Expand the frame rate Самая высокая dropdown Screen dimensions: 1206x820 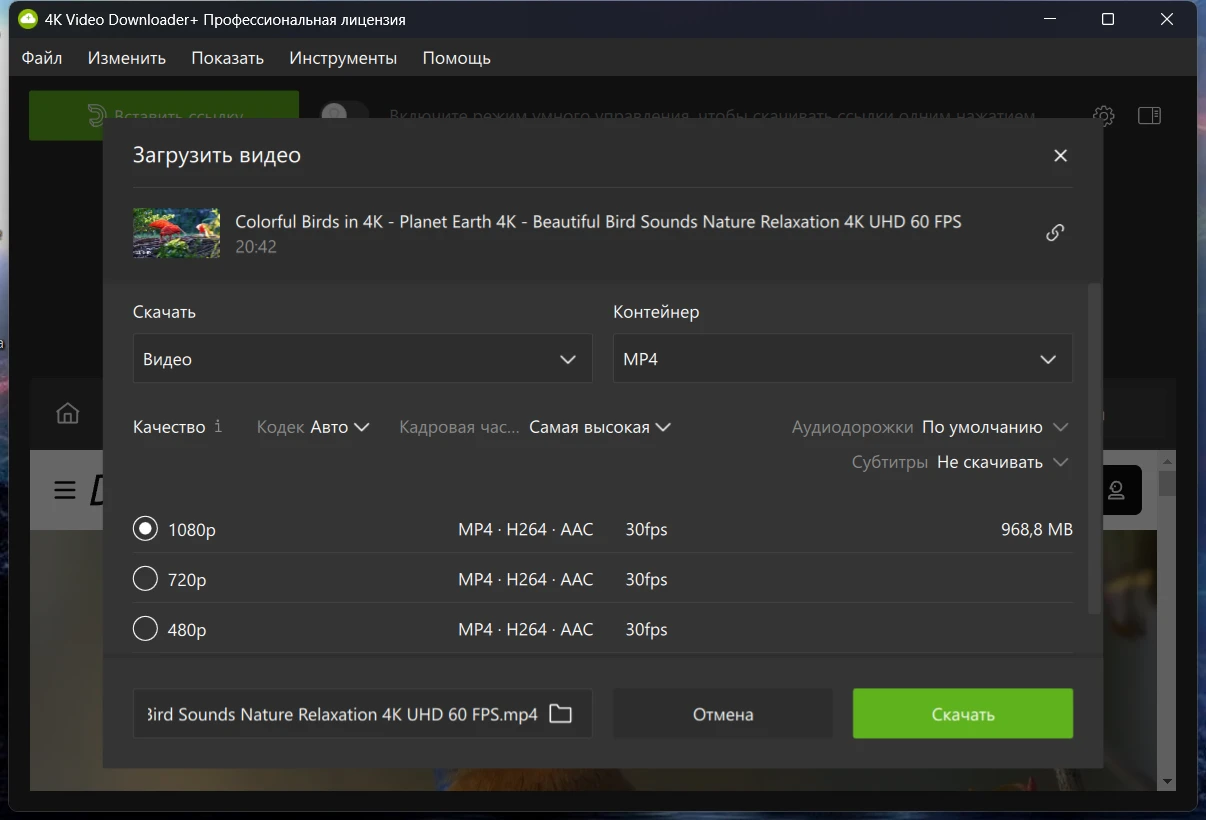(599, 427)
